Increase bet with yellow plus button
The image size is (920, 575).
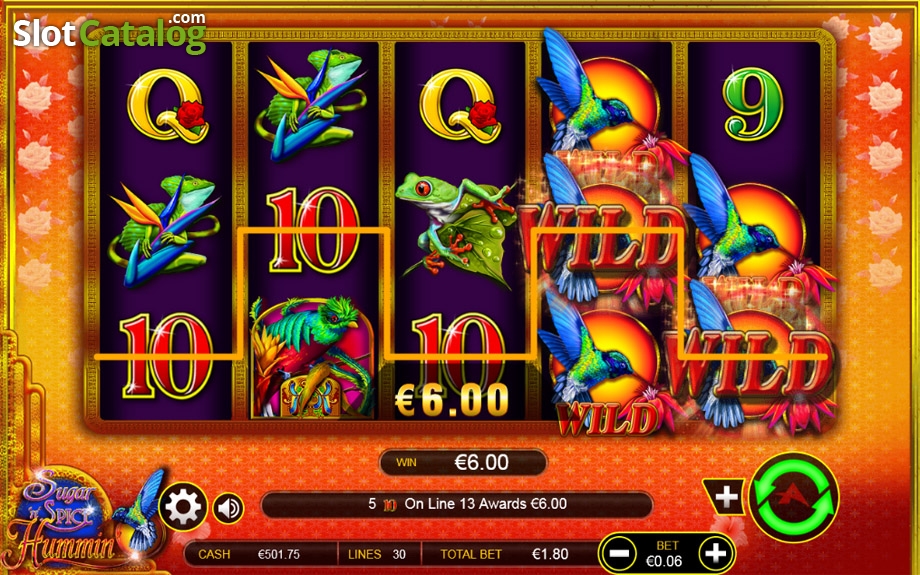click(715, 553)
